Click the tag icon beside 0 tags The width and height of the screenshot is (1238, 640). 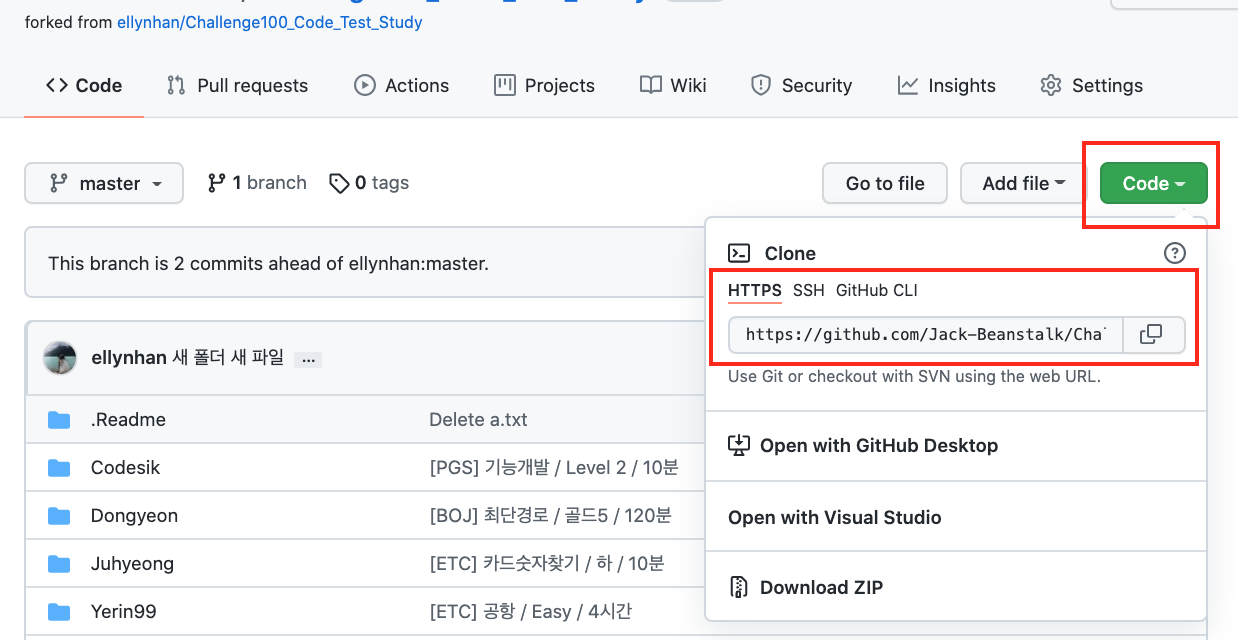click(x=340, y=183)
